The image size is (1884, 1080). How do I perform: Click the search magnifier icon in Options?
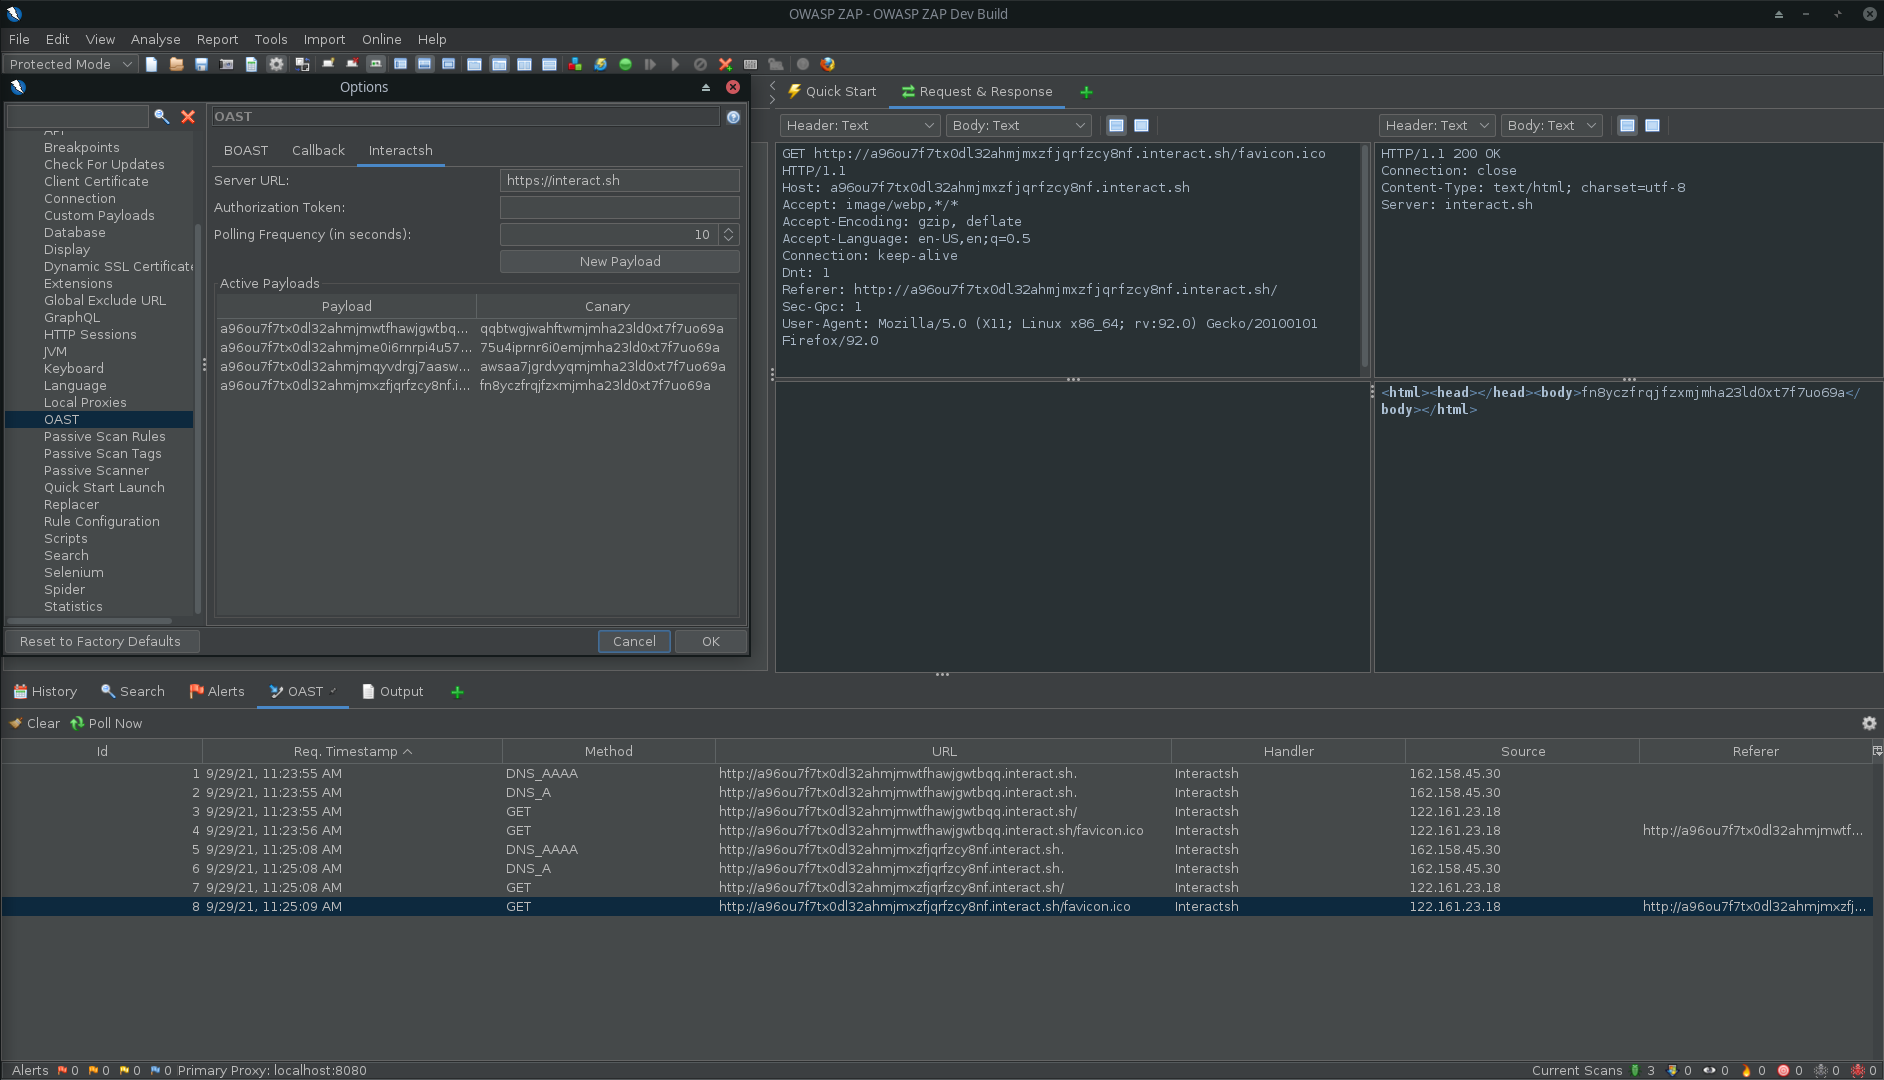click(161, 117)
